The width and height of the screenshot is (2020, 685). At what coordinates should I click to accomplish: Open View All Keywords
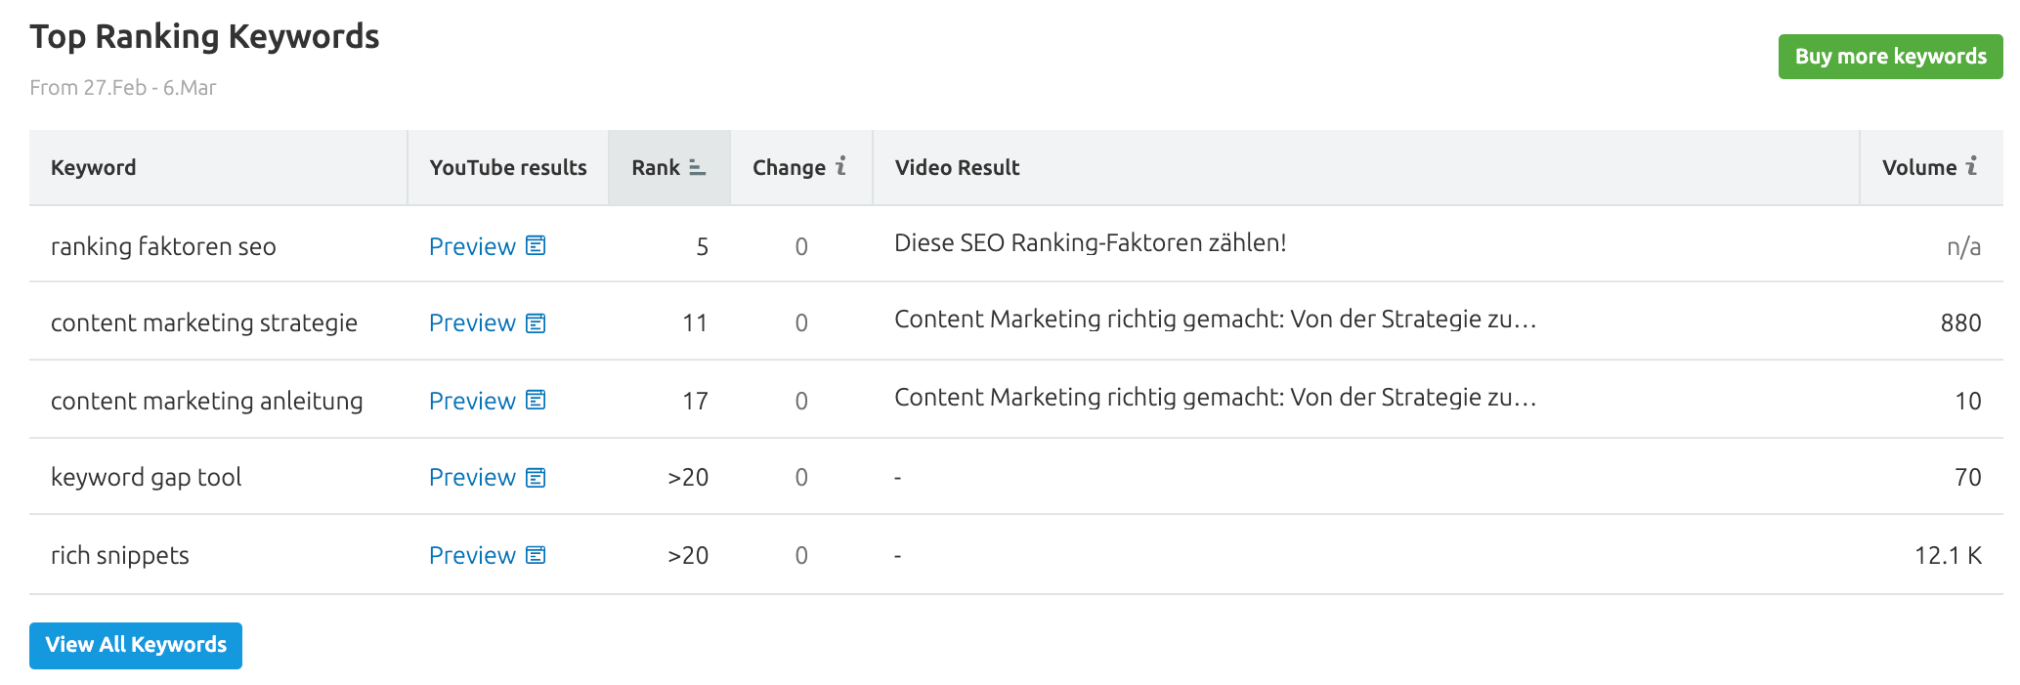(x=136, y=645)
